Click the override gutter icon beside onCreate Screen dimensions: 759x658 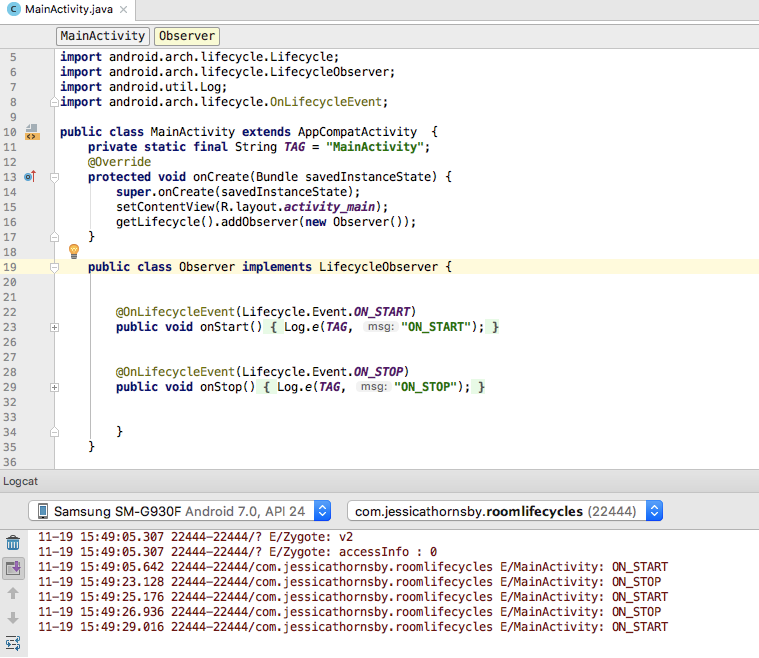(29, 177)
